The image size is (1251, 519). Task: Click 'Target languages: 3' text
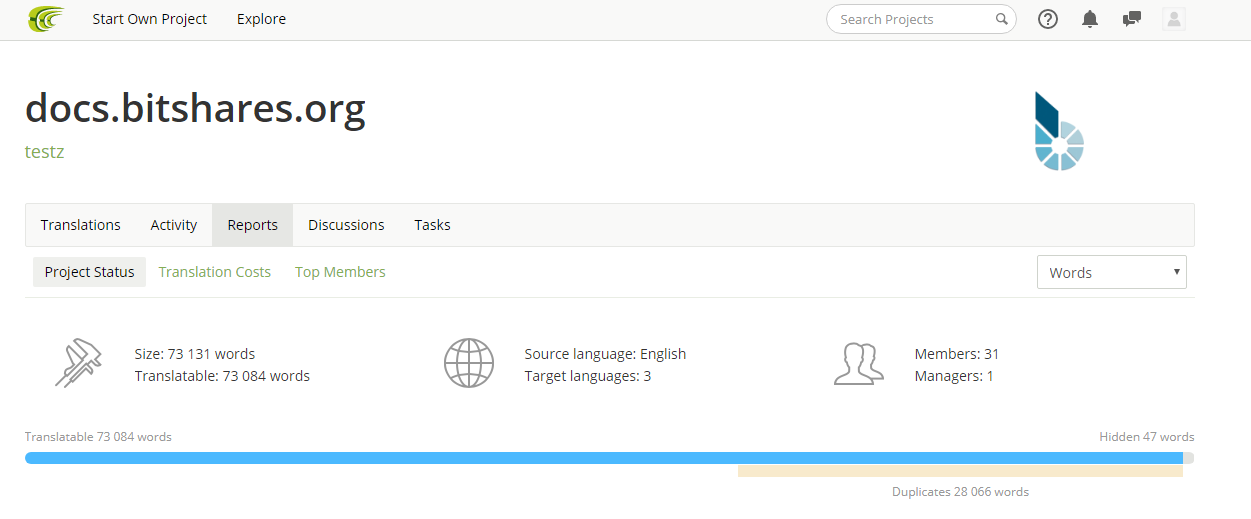tap(588, 376)
